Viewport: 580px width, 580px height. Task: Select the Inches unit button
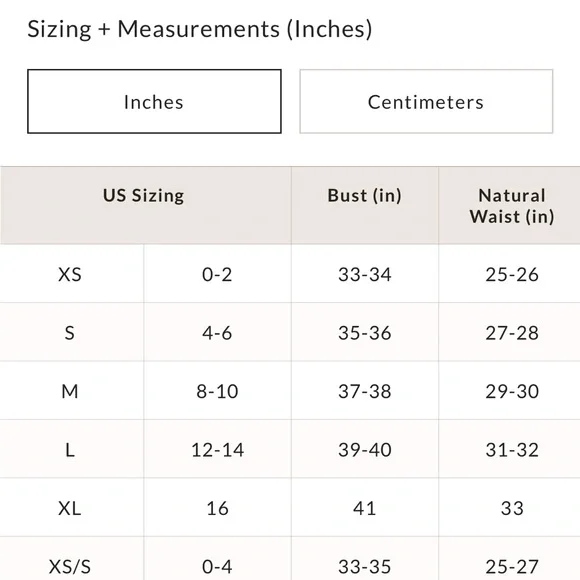click(x=154, y=101)
